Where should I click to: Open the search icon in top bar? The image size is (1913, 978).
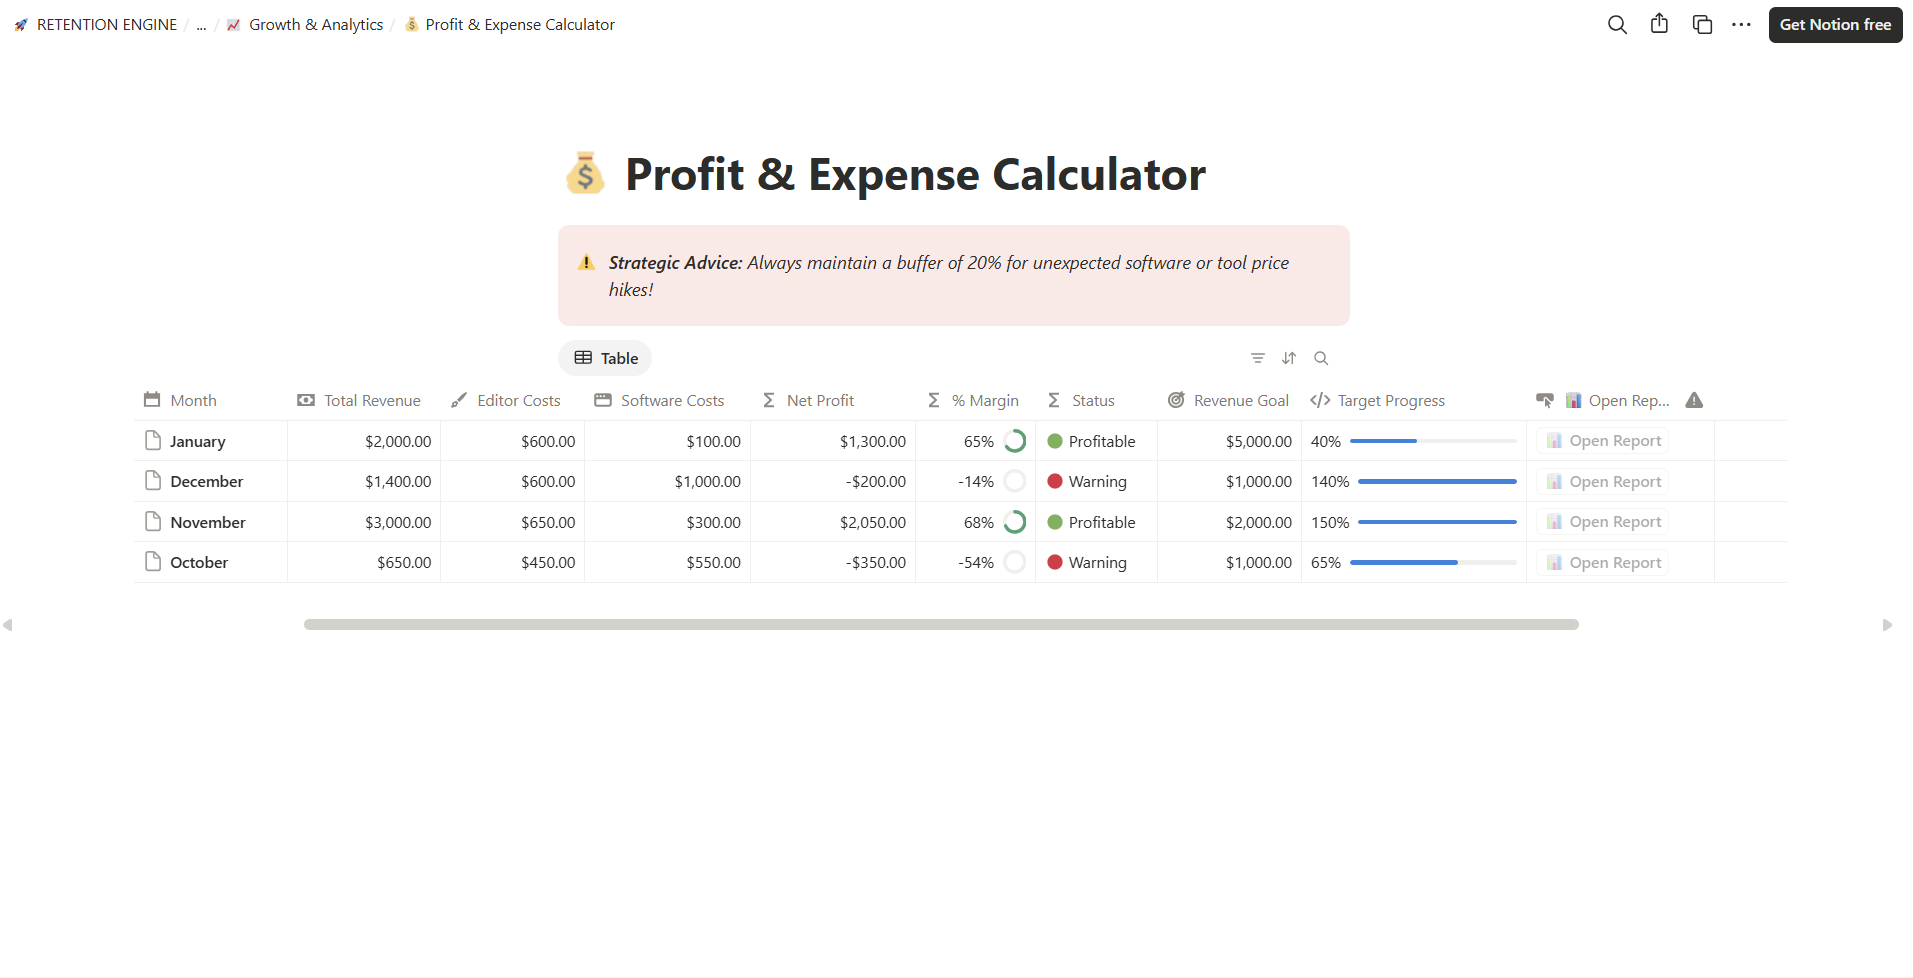[1617, 25]
